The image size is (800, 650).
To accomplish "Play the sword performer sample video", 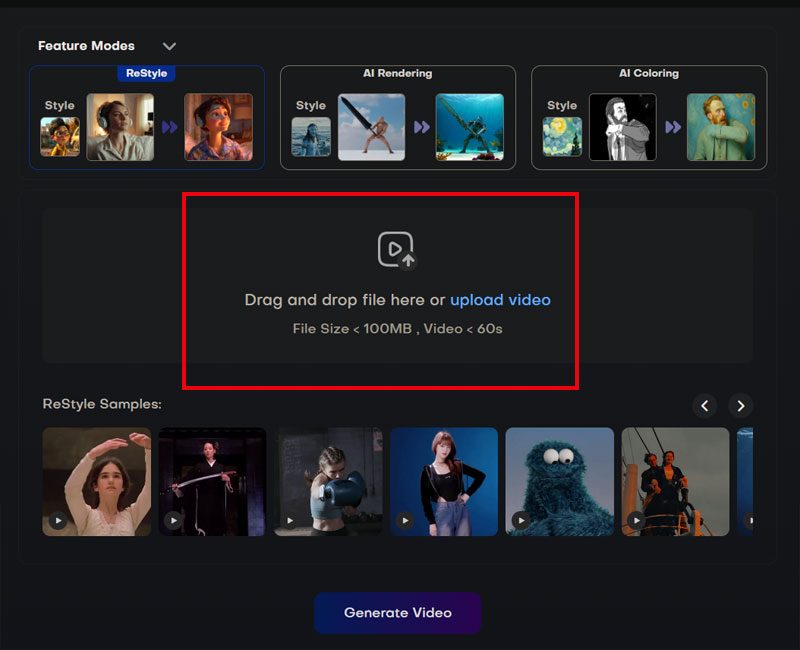I will tap(174, 520).
